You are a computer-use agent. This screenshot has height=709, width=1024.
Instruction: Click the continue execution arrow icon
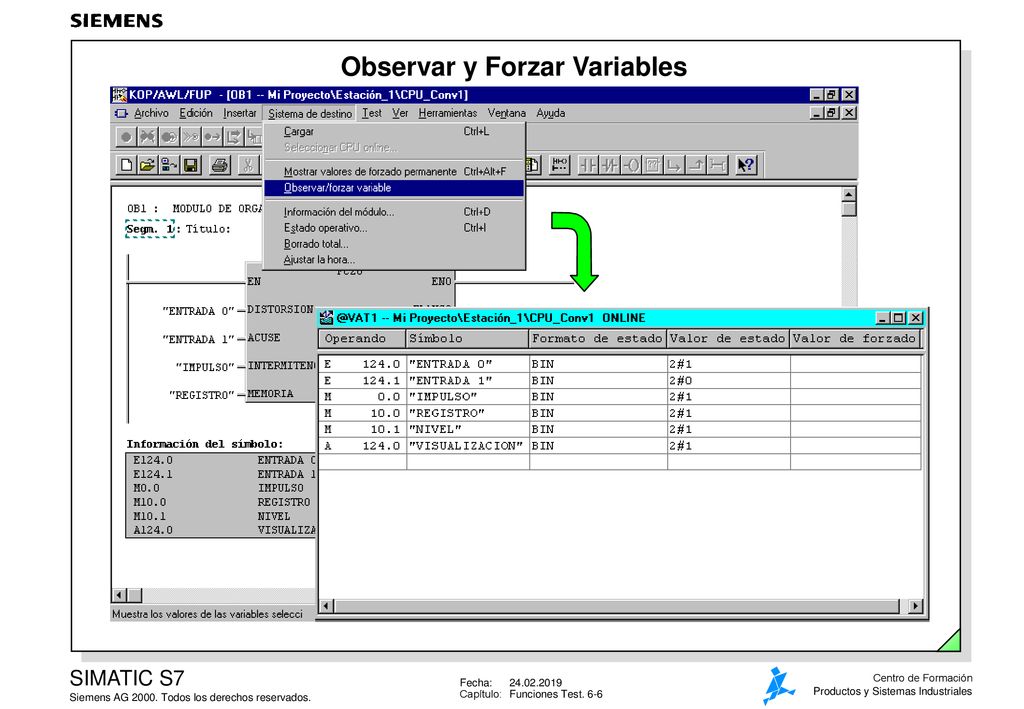coord(212,136)
